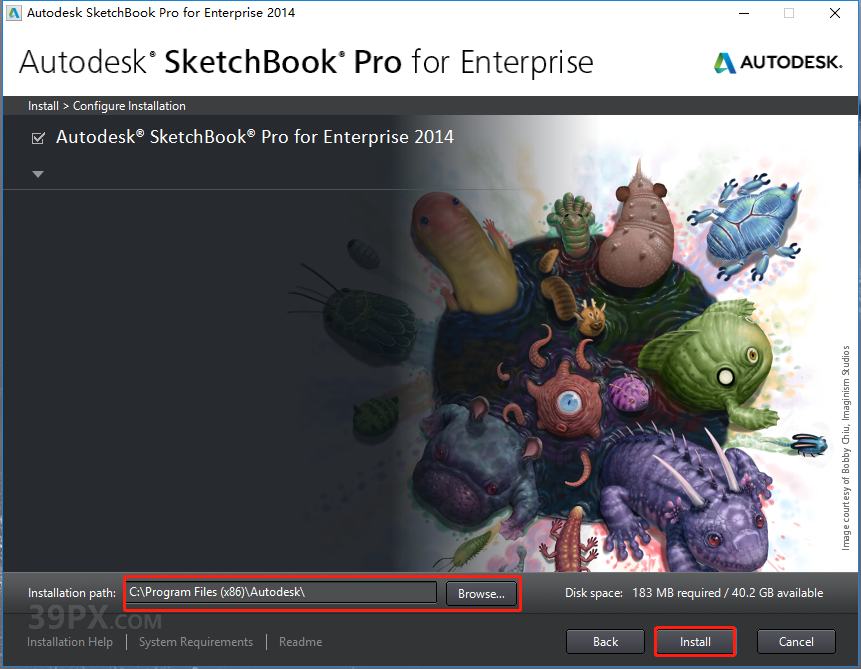This screenshot has height=669, width=861.
Task: Click the installer title bar app icon
Action: [13, 13]
